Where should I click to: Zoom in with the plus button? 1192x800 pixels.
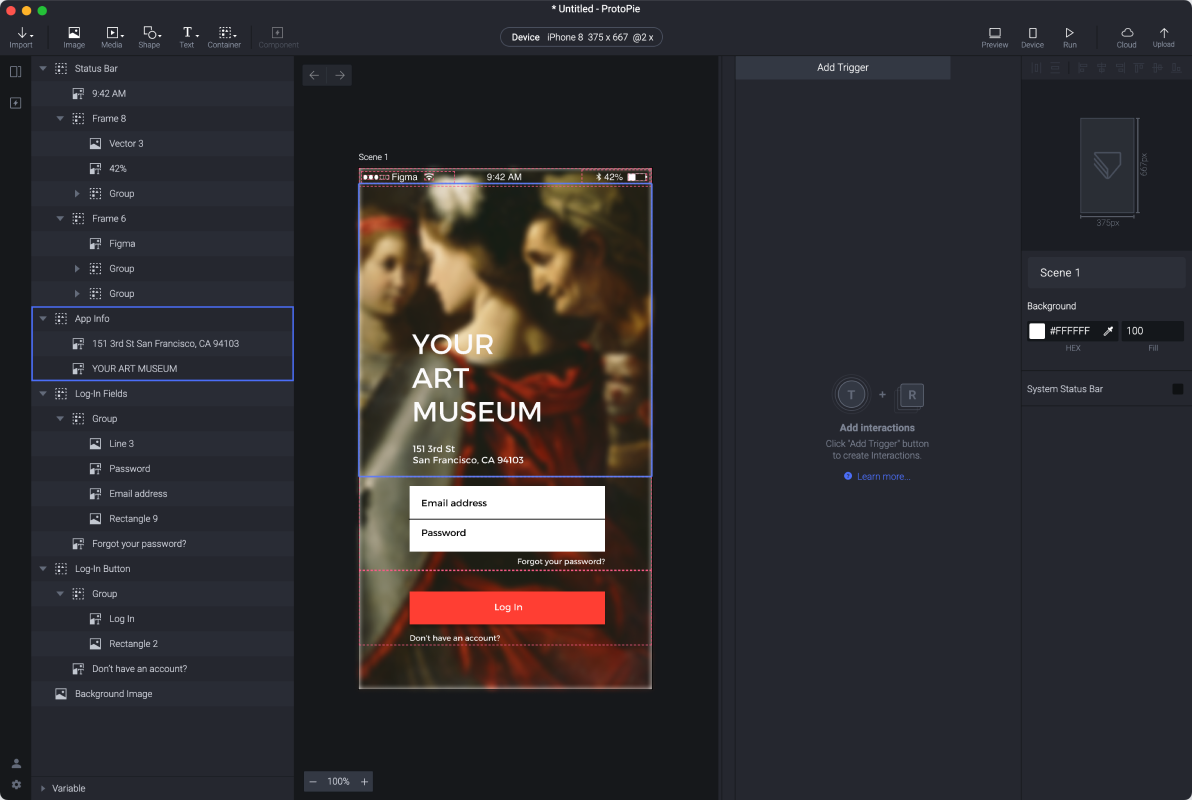tap(364, 782)
